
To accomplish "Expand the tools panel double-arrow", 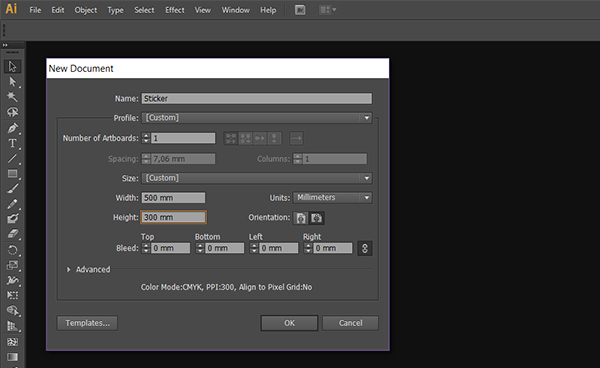I will [5, 45].
